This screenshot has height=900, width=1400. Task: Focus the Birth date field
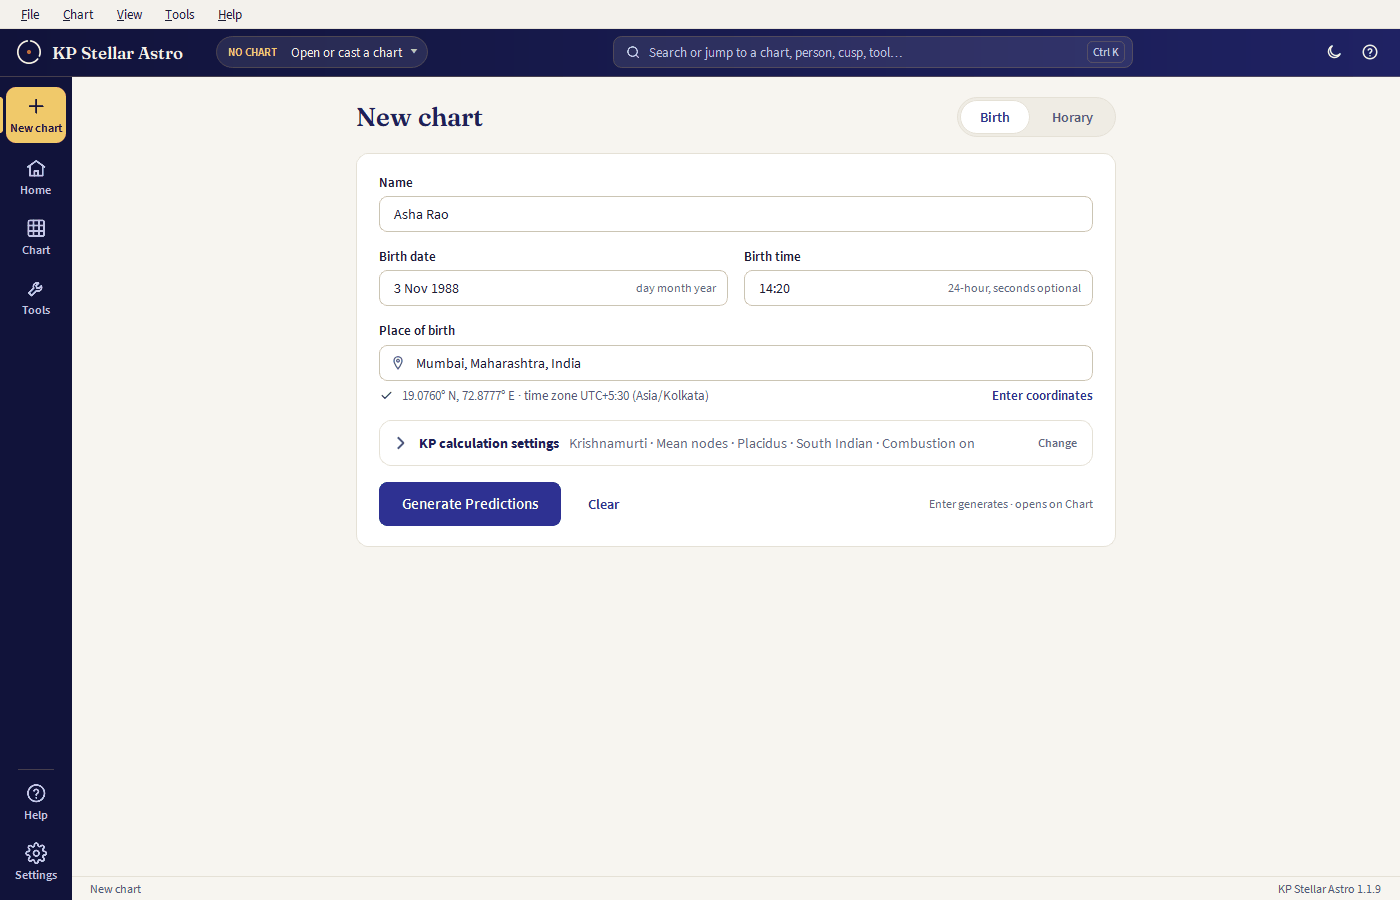[553, 288]
